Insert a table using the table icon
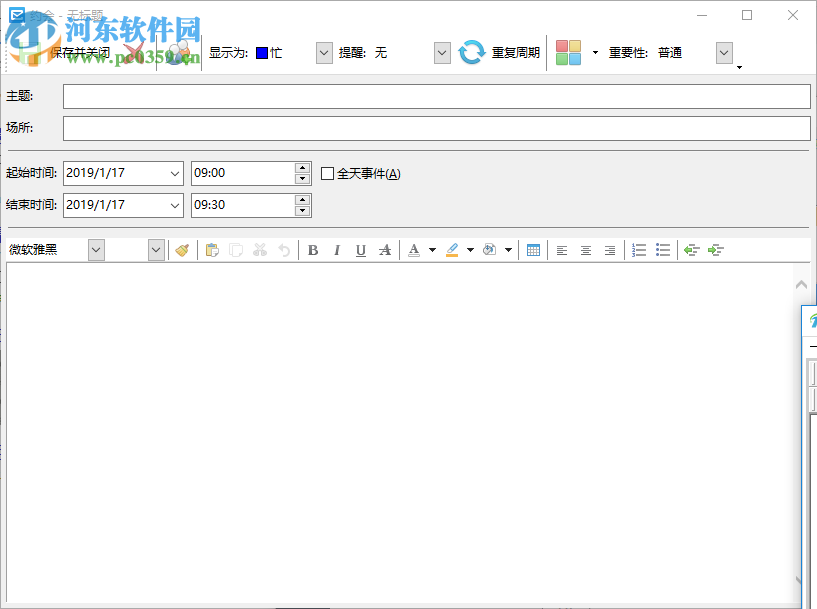 [531, 250]
